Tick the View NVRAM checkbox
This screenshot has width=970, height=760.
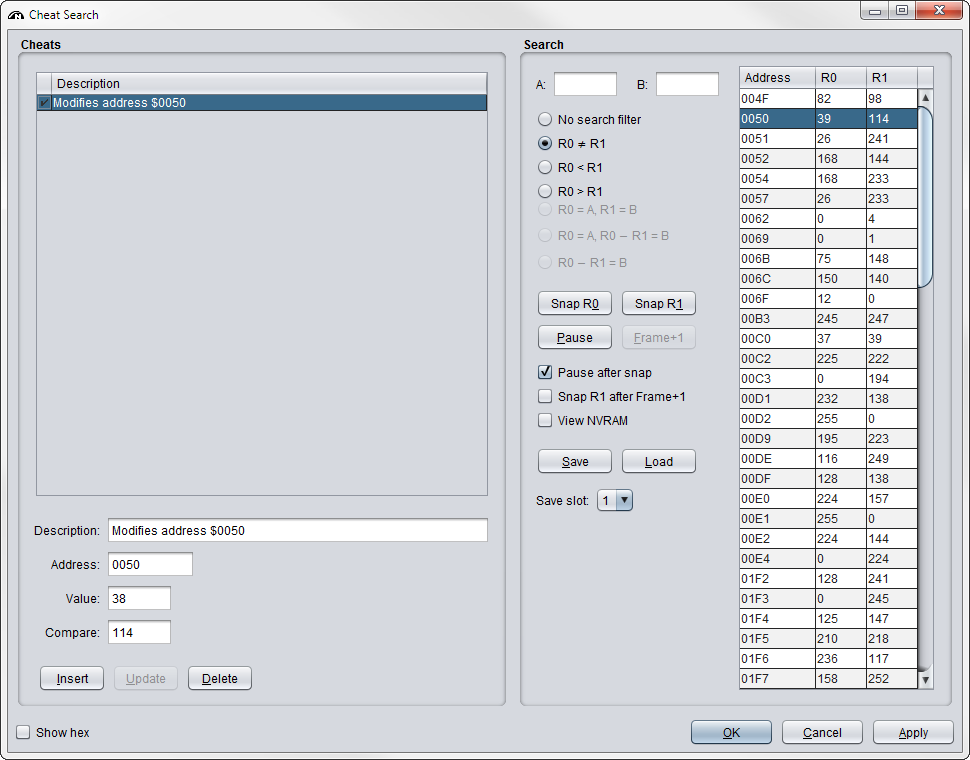click(545, 420)
